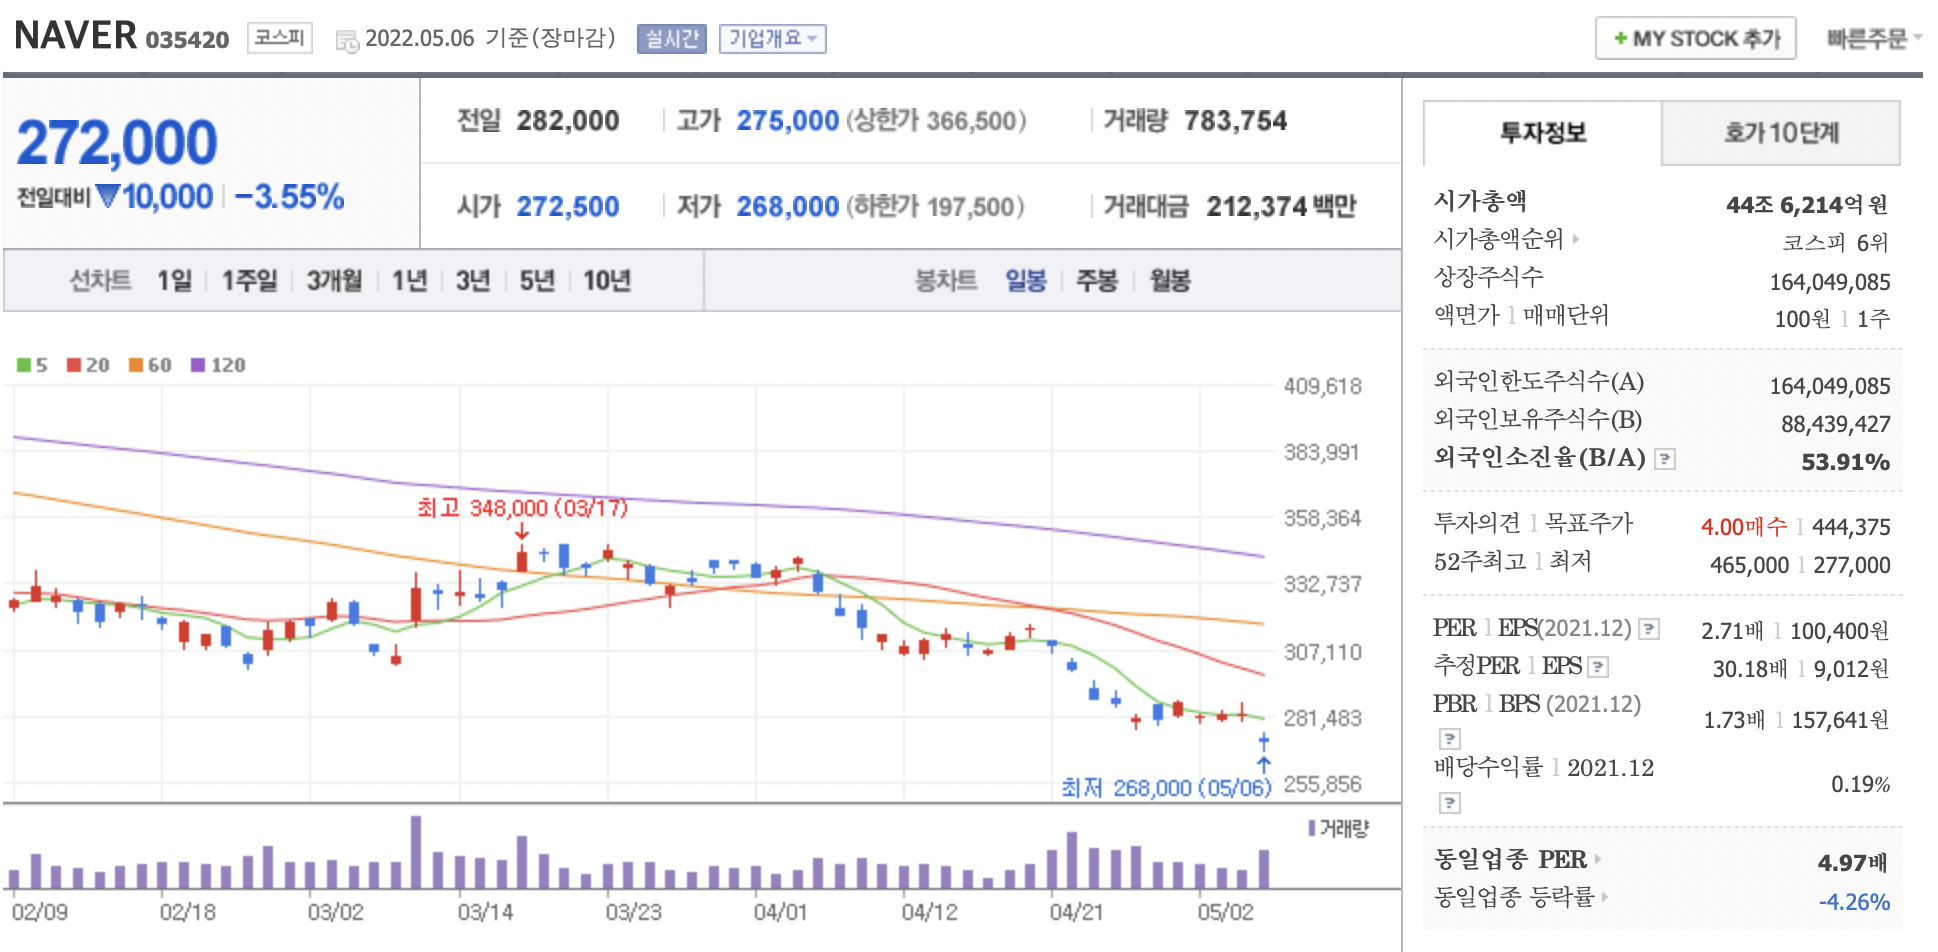This screenshot has width=1938, height=952.
Task: Click the orange 60-day moving average swatch
Action: tap(136, 365)
